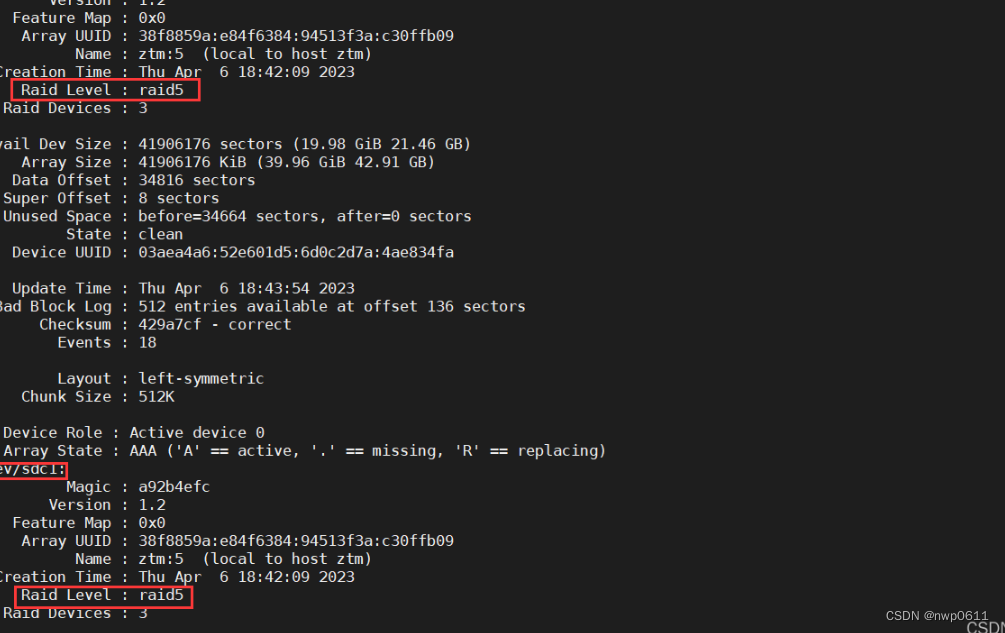Image resolution: width=1005 pixels, height=633 pixels.
Task: Click the Checksum 429a7cf correct line
Action: pyautogui.click(x=165, y=325)
